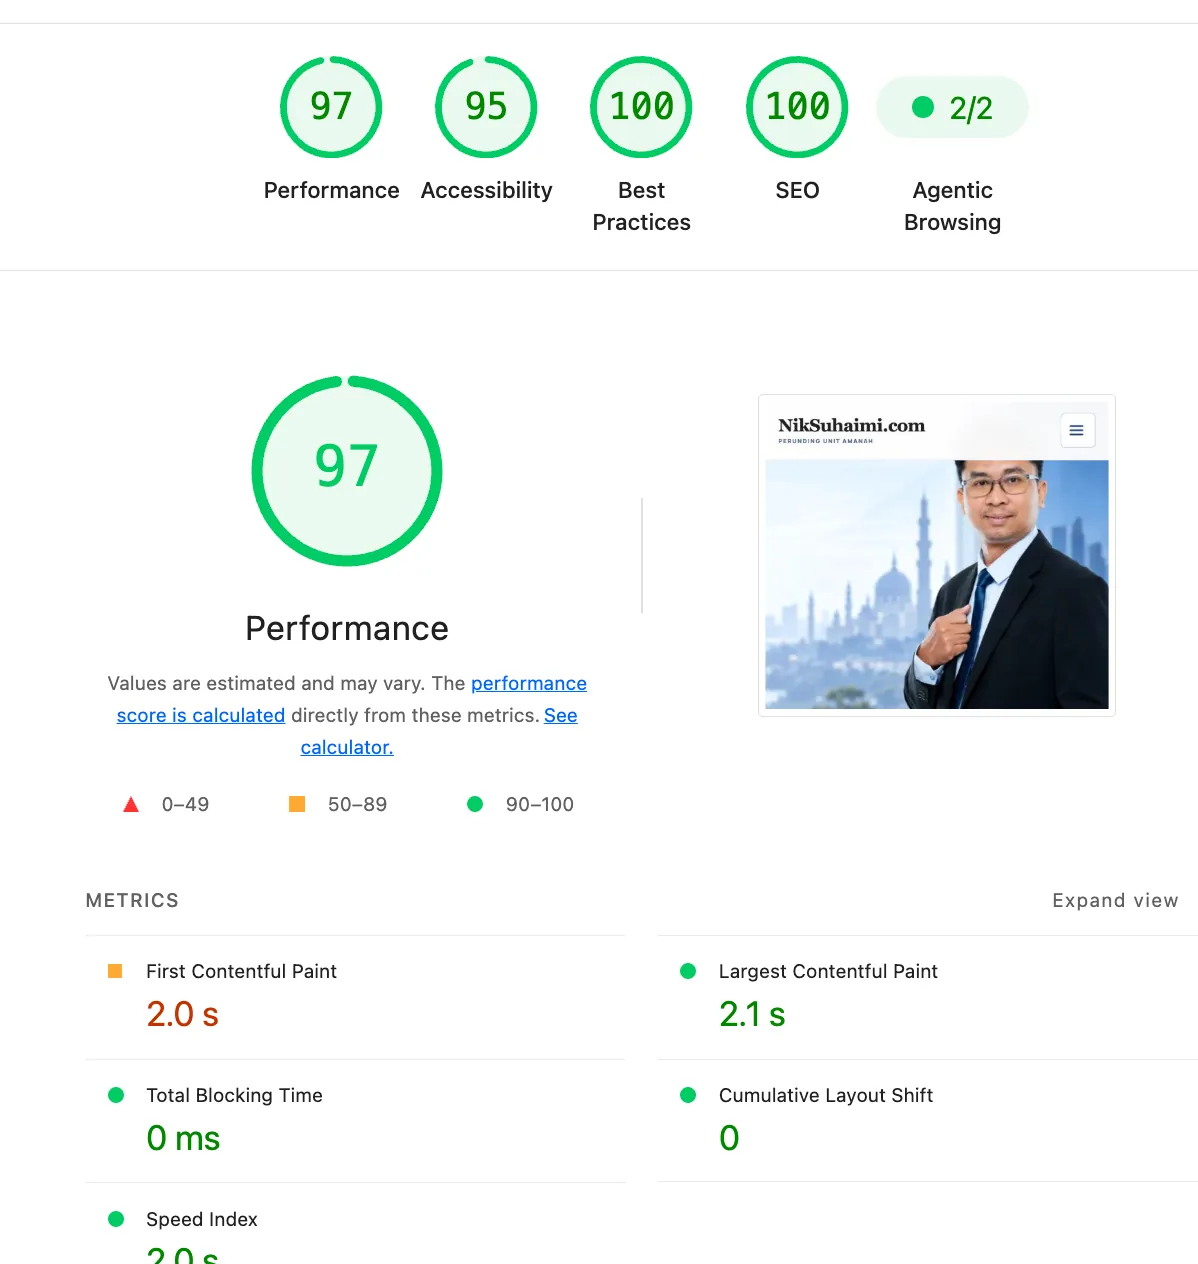Click the Total Blocking Time value 0 ms

(183, 1138)
